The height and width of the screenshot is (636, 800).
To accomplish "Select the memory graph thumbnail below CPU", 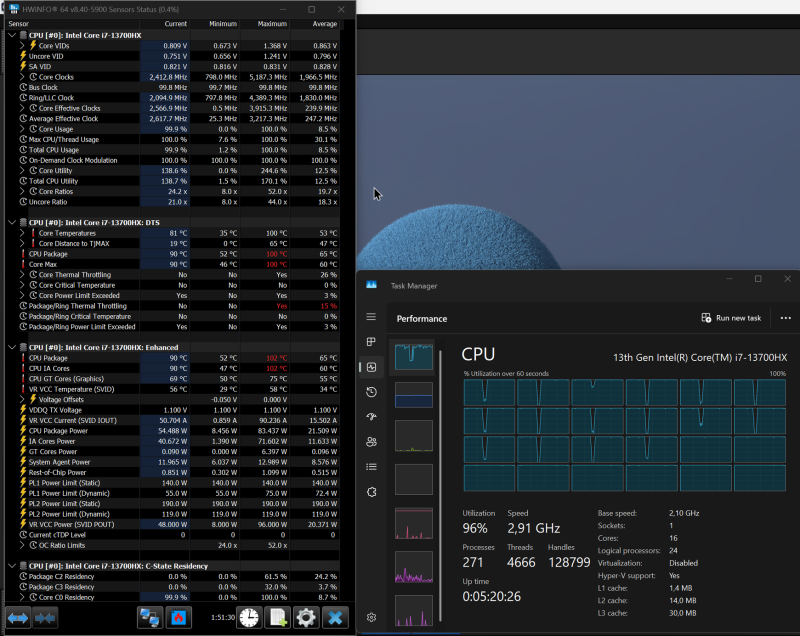I will (414, 395).
